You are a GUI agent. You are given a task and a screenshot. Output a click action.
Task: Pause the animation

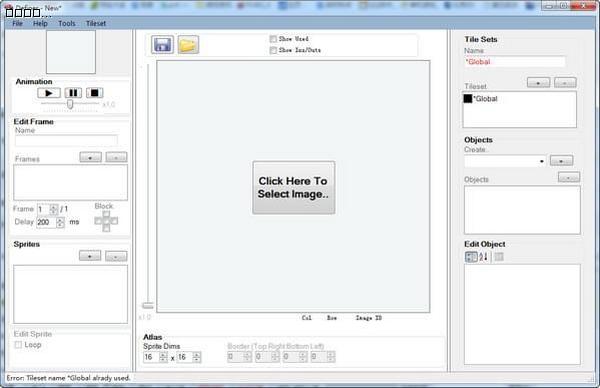click(73, 93)
